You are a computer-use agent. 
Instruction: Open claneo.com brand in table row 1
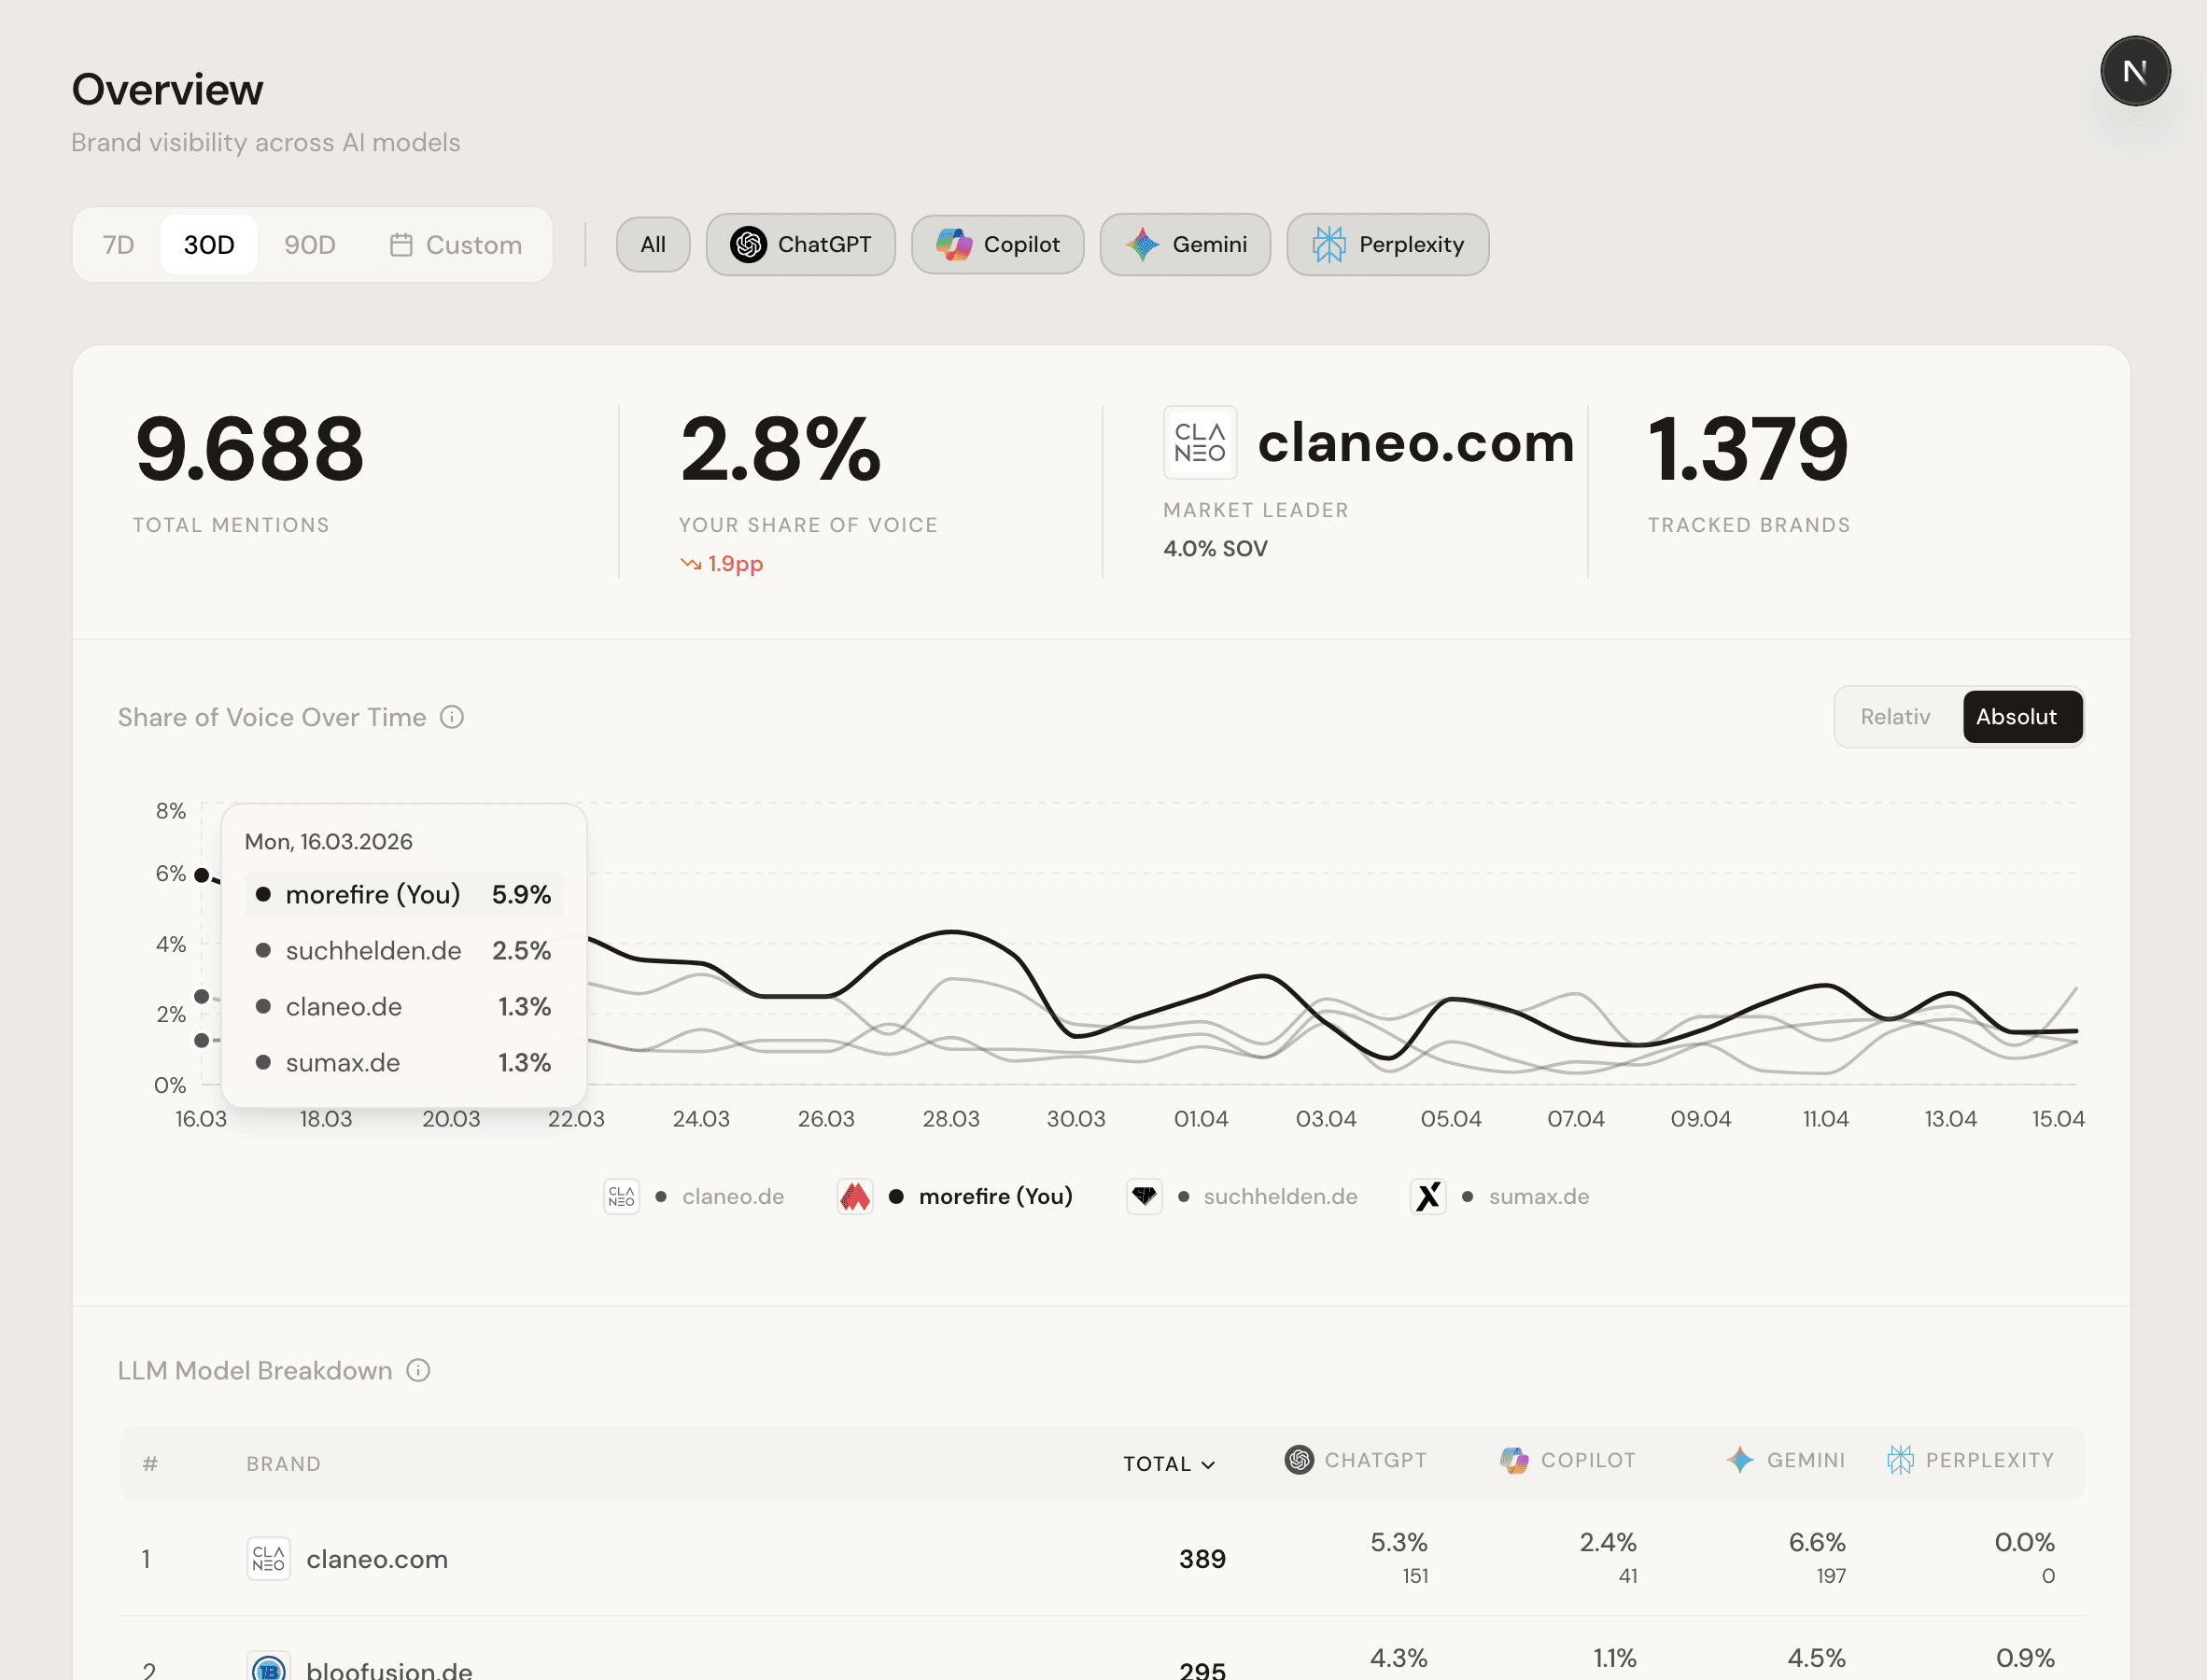pos(377,1559)
